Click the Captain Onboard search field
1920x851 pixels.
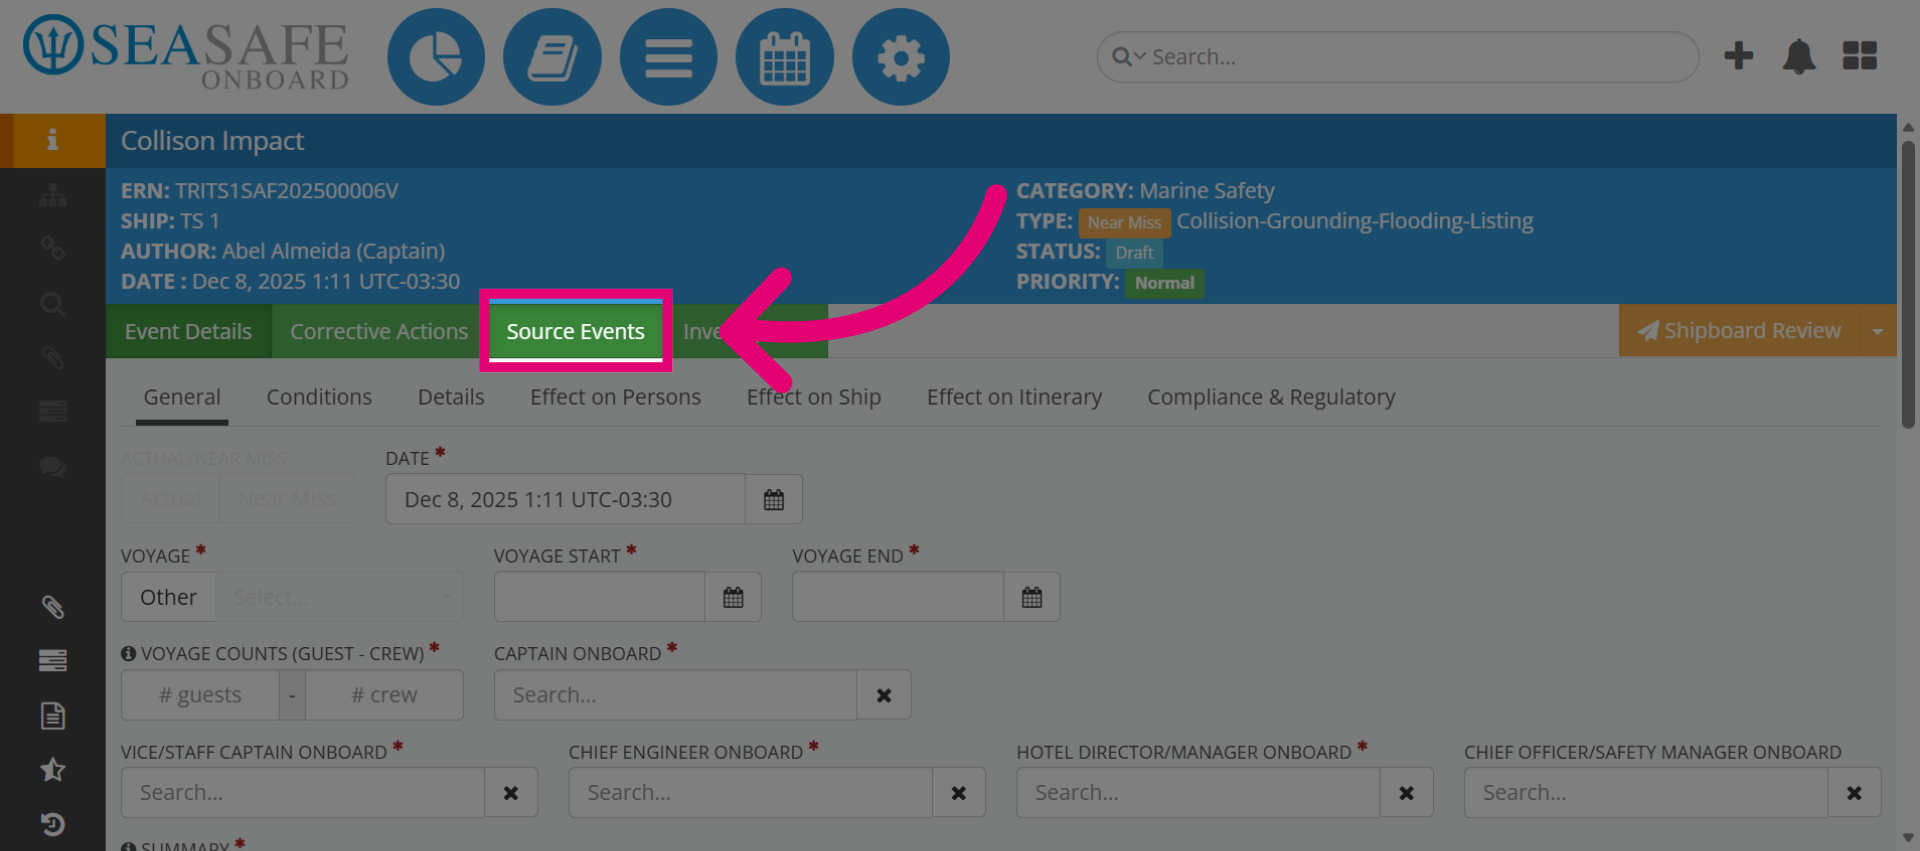pyautogui.click(x=676, y=695)
